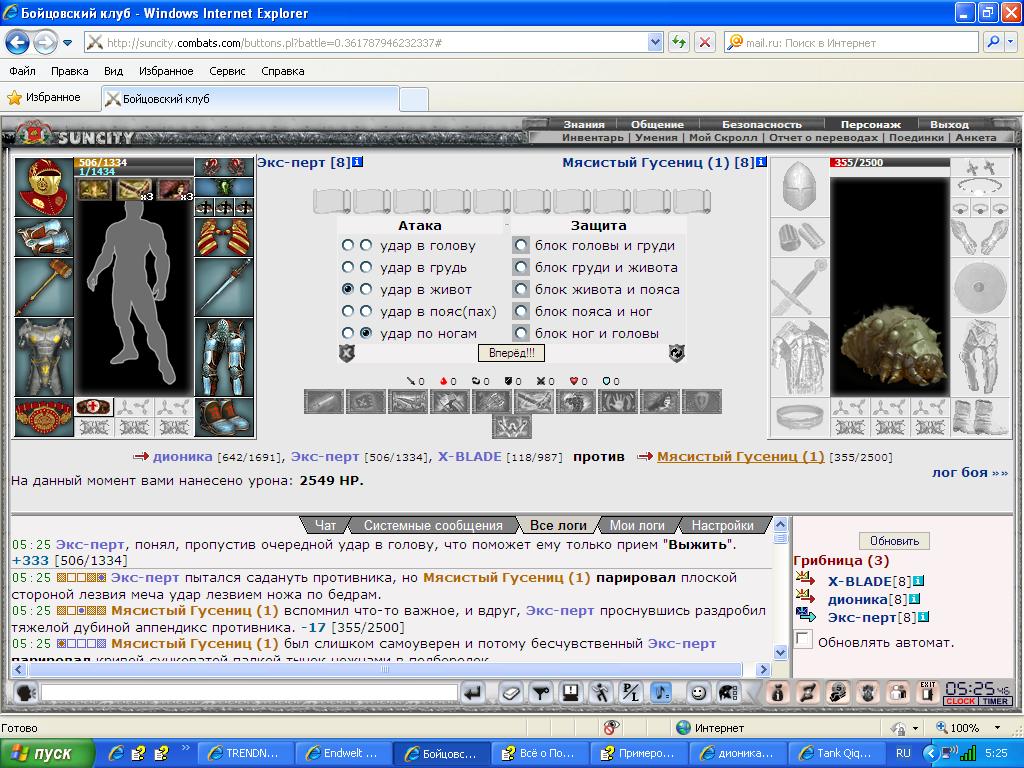This screenshot has width=1024, height=768.
Task: Select блок живота и пояса defense
Action: (520, 289)
